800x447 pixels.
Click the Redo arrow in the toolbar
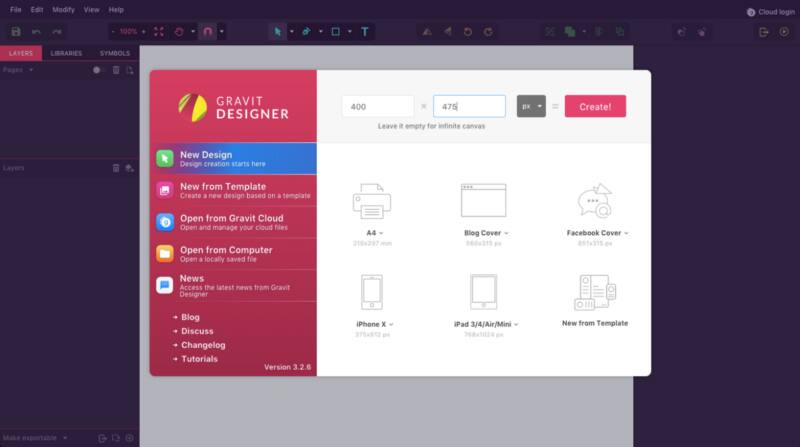(x=57, y=32)
